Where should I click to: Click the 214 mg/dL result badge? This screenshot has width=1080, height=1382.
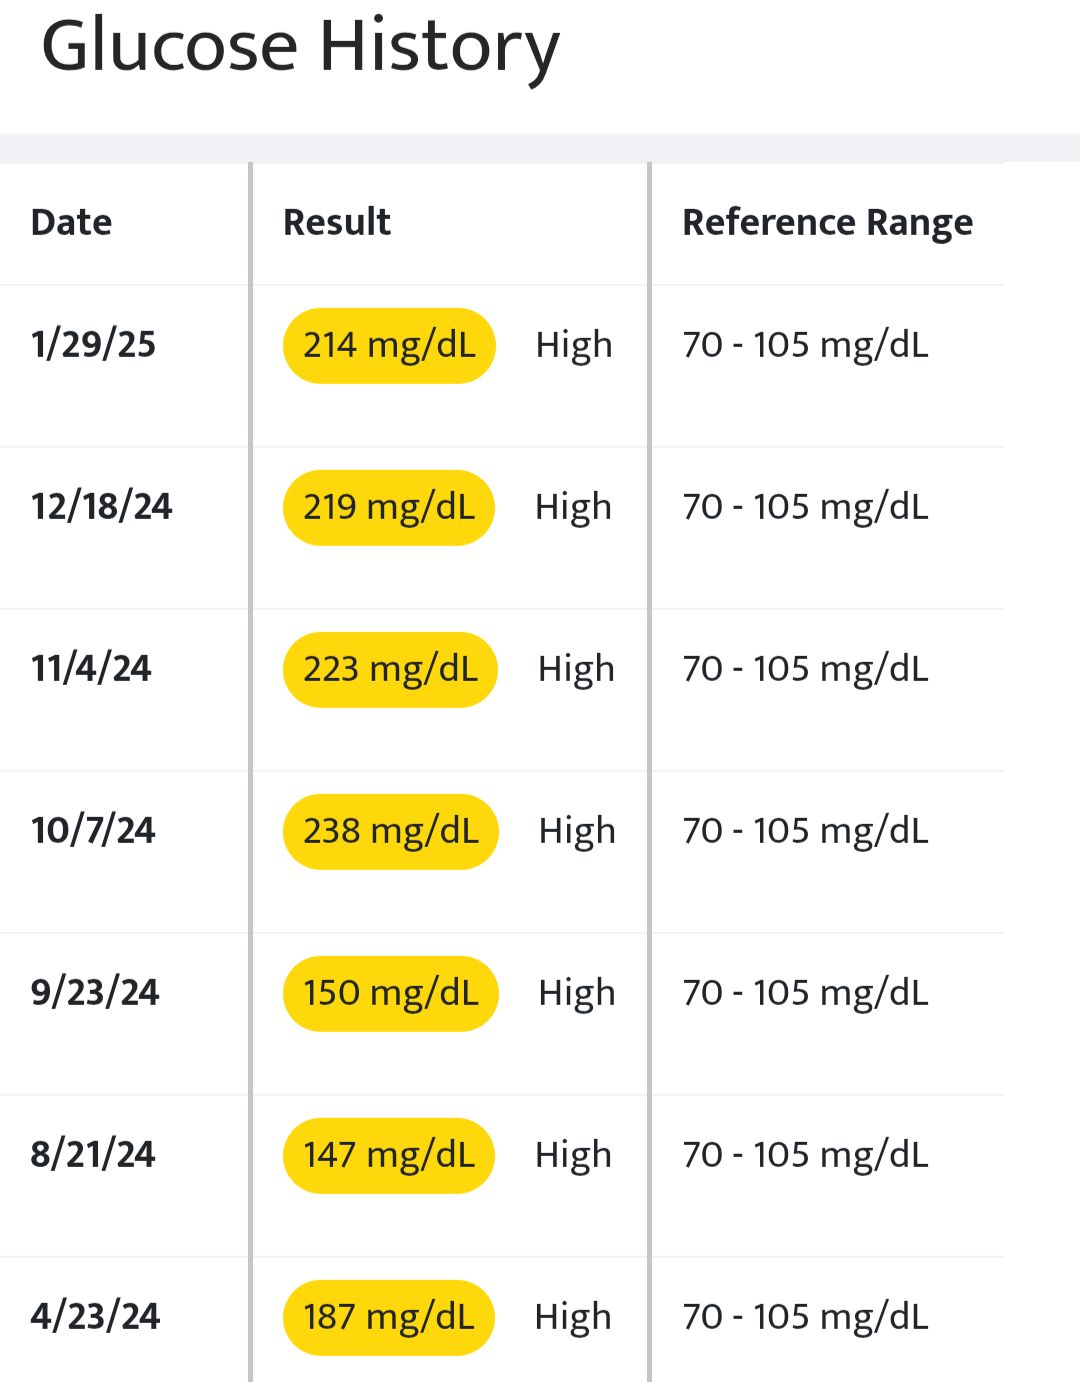coord(389,346)
